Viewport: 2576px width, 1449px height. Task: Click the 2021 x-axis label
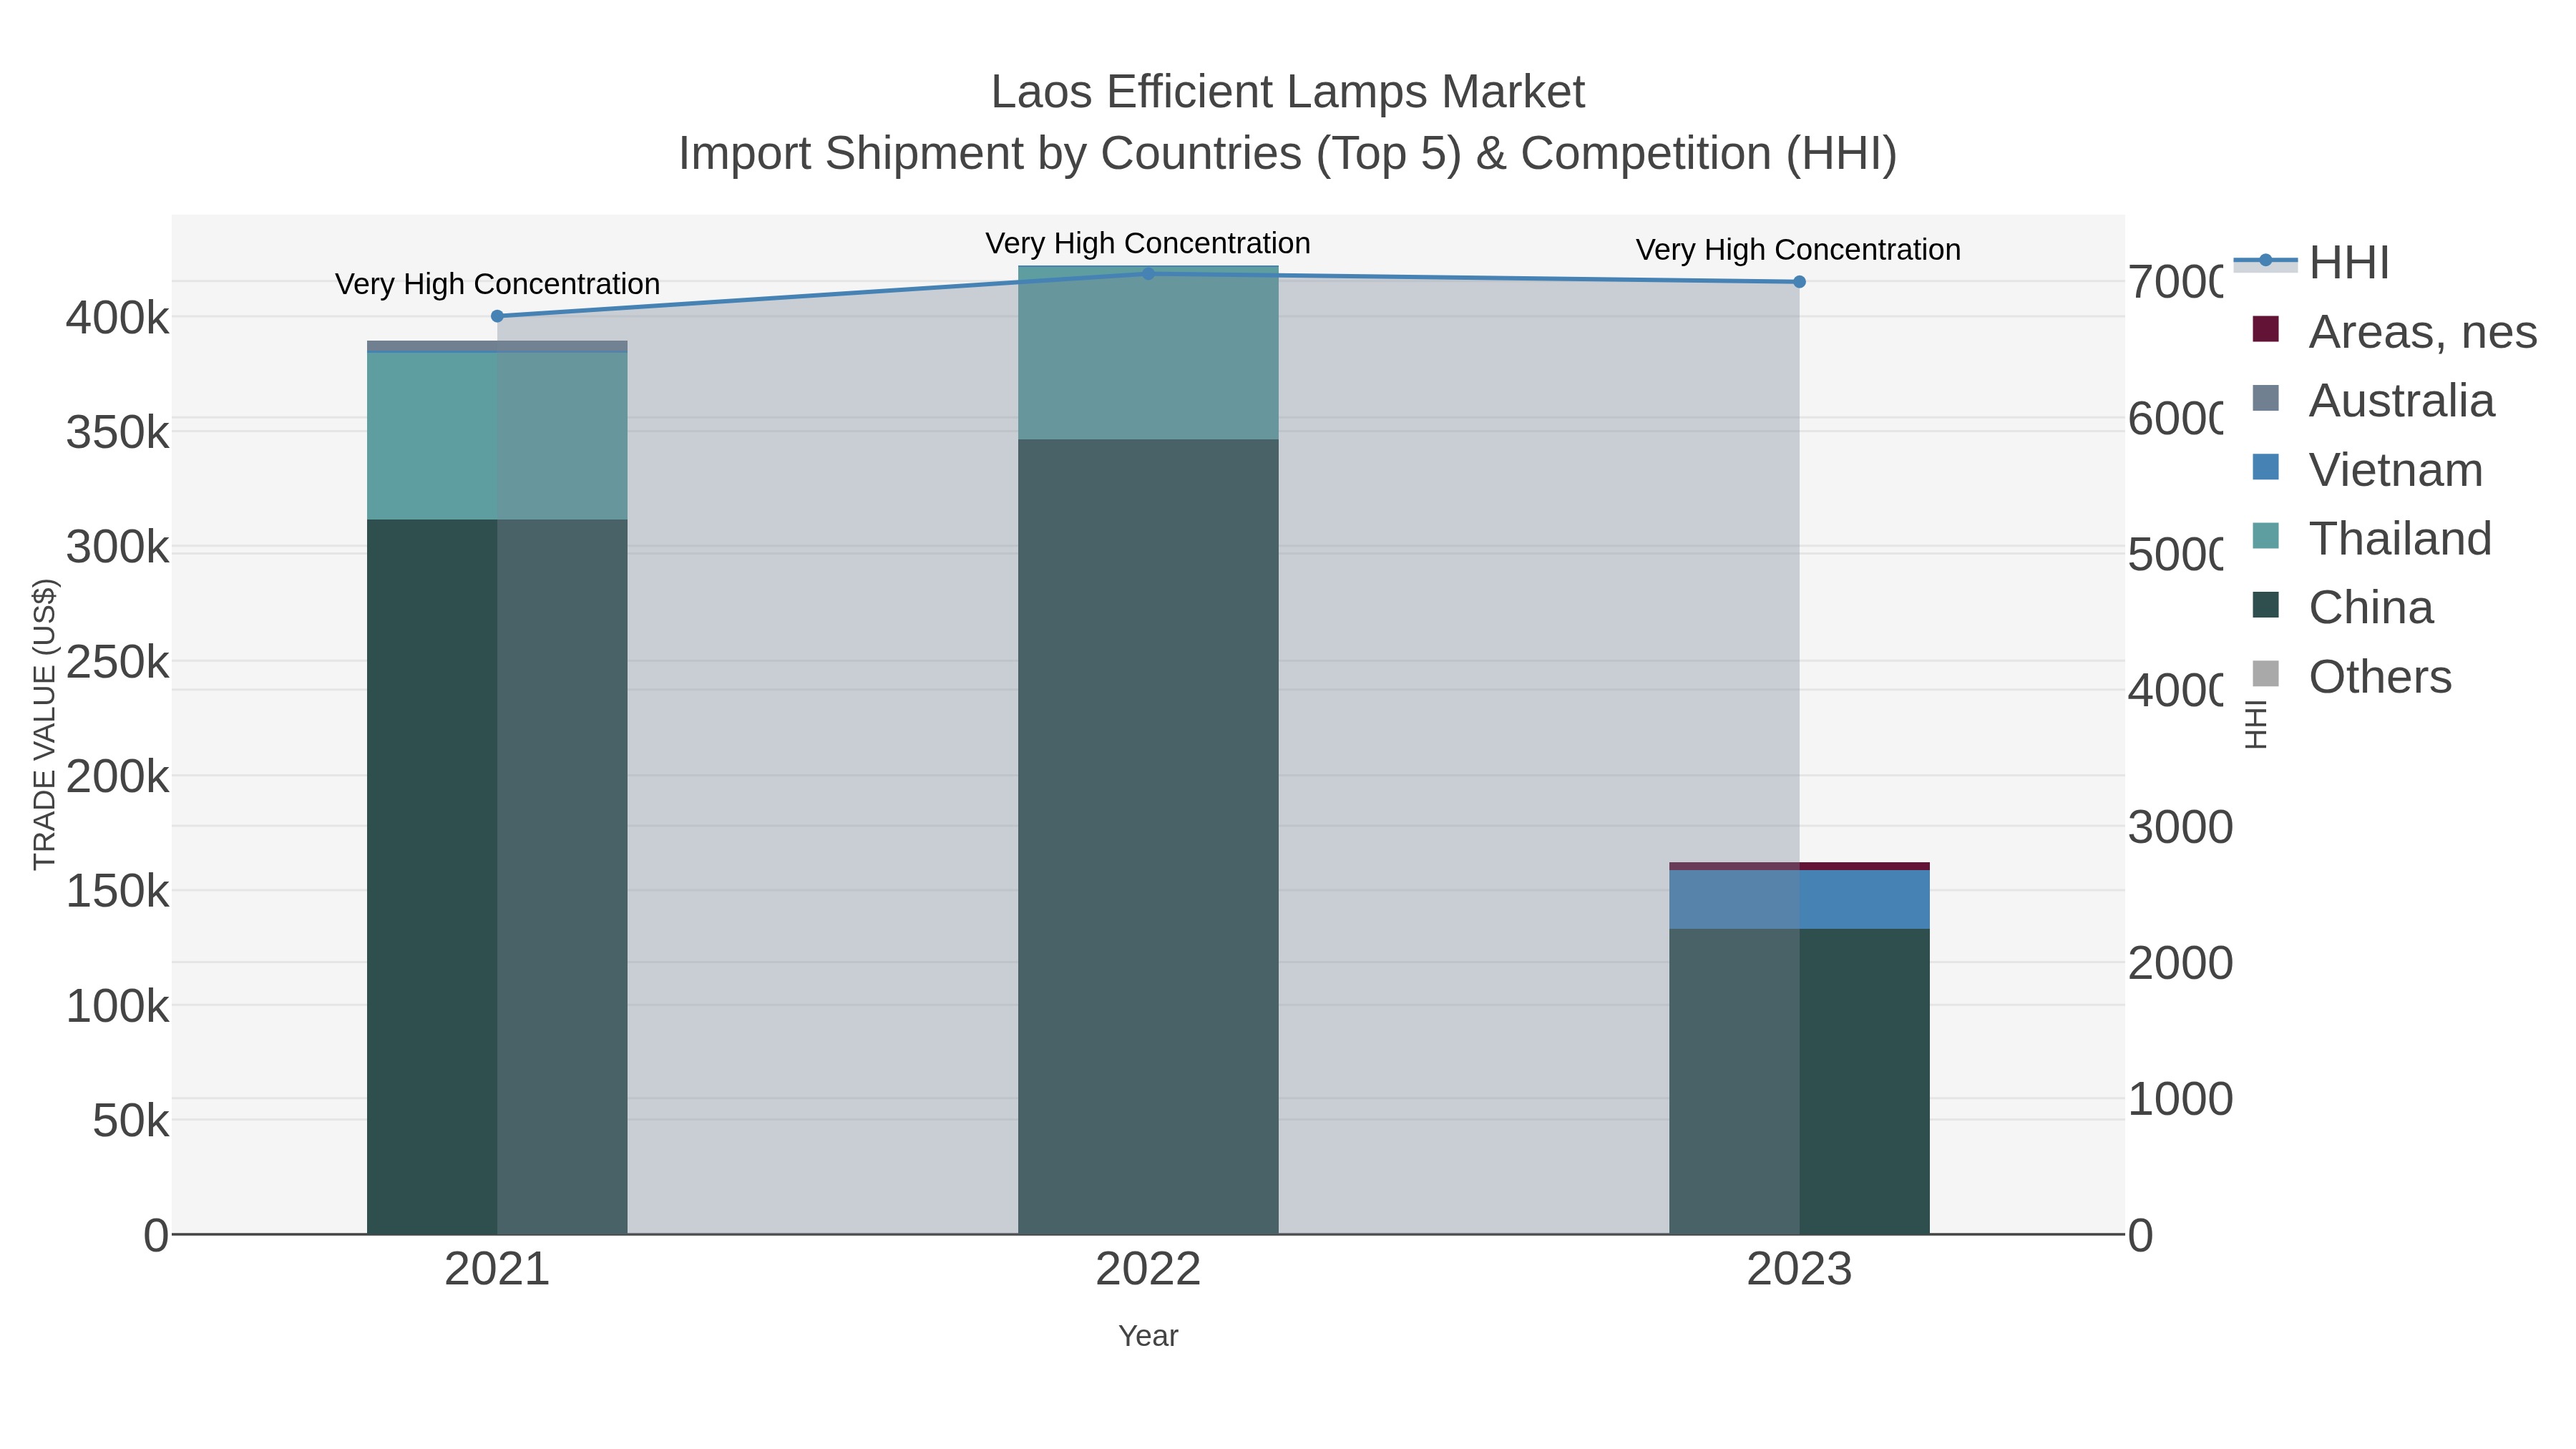(497, 1269)
